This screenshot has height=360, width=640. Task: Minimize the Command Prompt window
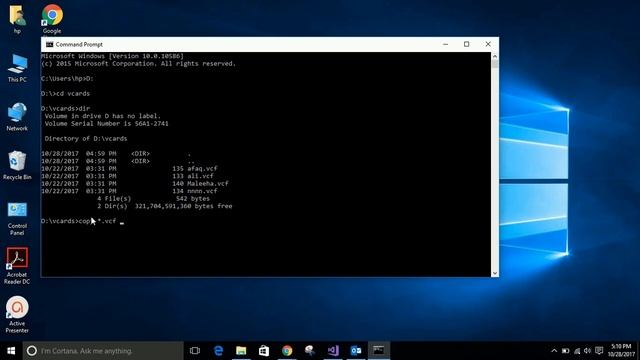coord(445,44)
